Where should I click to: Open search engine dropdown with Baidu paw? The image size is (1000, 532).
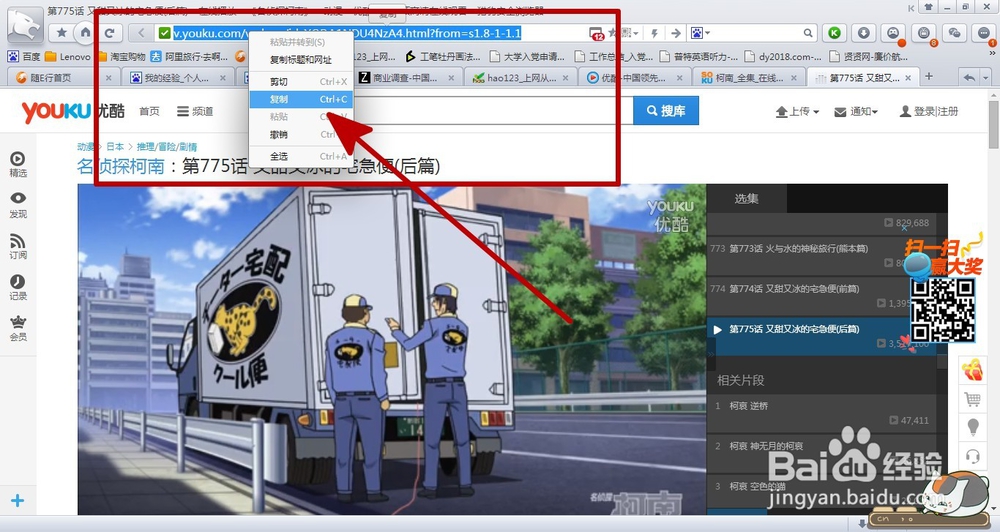point(701,33)
